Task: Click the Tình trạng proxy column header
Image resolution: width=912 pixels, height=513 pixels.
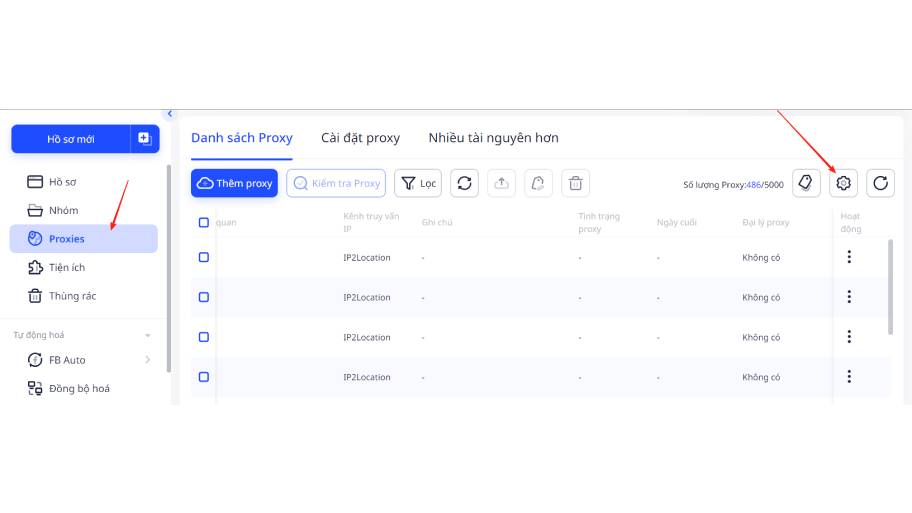Action: [599, 222]
